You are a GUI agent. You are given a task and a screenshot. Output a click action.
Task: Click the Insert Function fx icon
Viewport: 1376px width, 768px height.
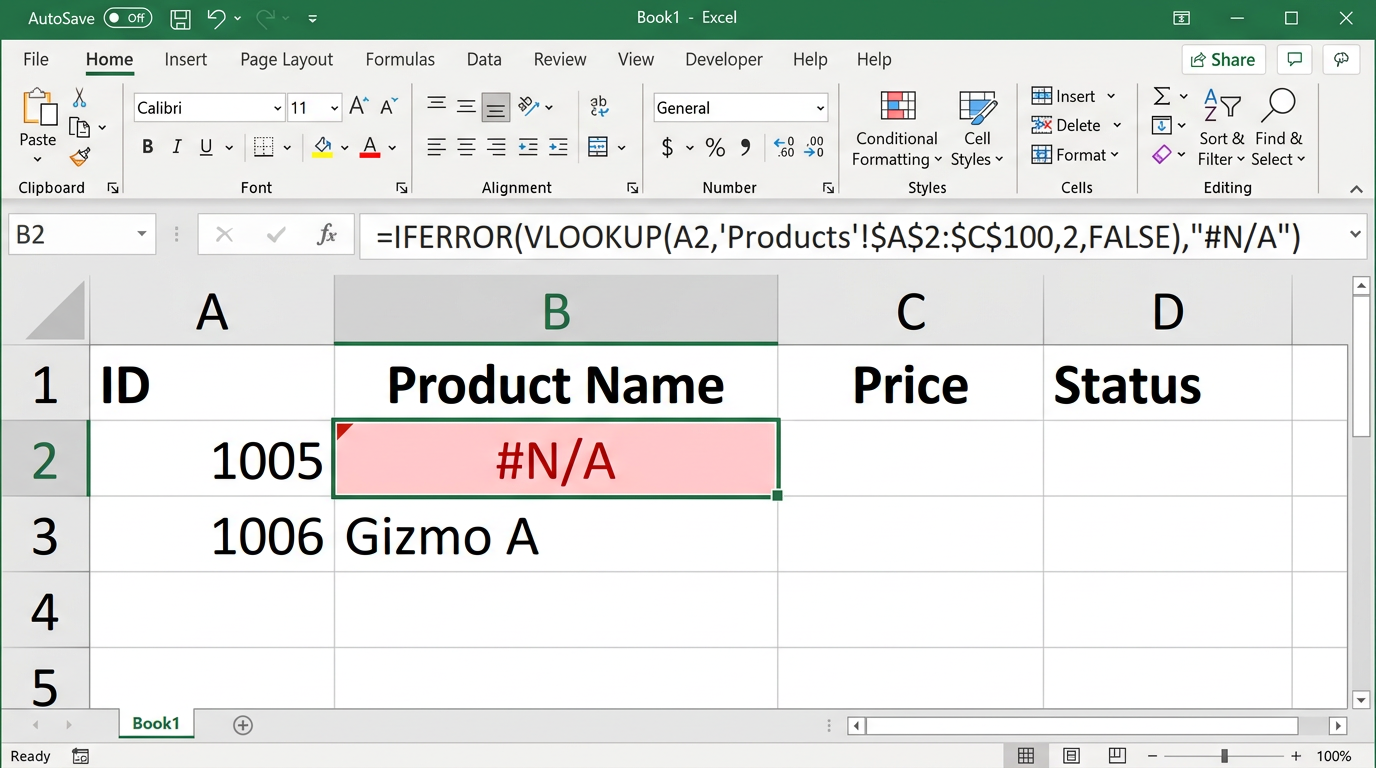pyautogui.click(x=327, y=235)
